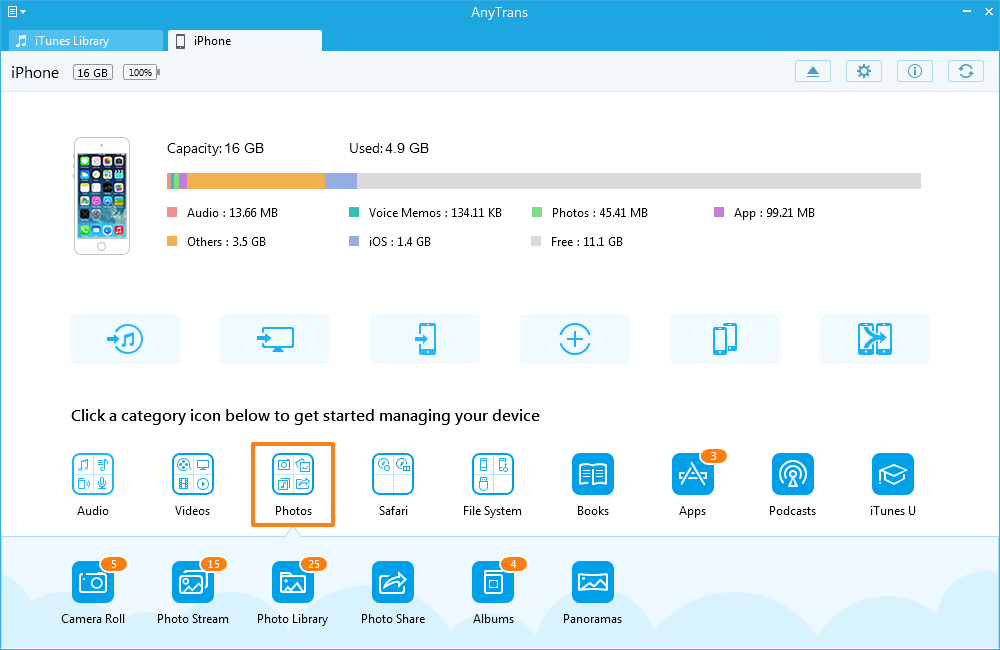Switch to the iTunes Library tab
Screen dimensions: 1000x650
85,41
